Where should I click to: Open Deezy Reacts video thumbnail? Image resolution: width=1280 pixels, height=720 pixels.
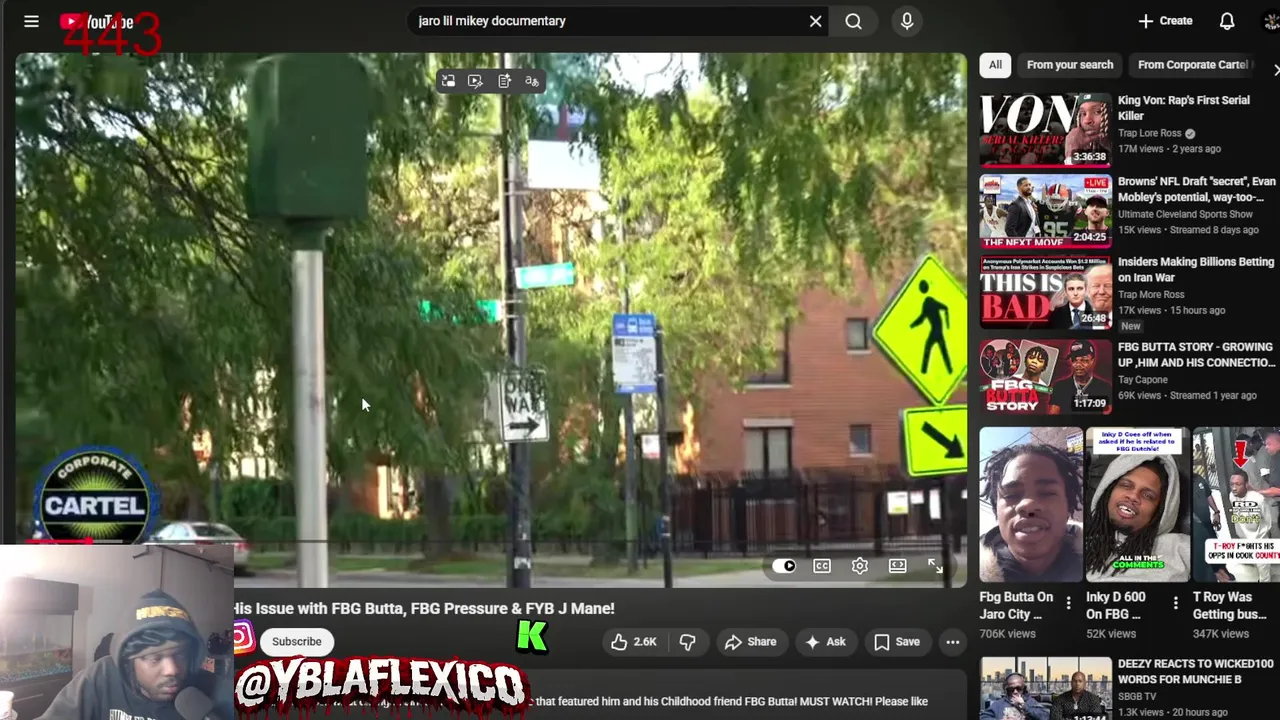coord(1045,688)
